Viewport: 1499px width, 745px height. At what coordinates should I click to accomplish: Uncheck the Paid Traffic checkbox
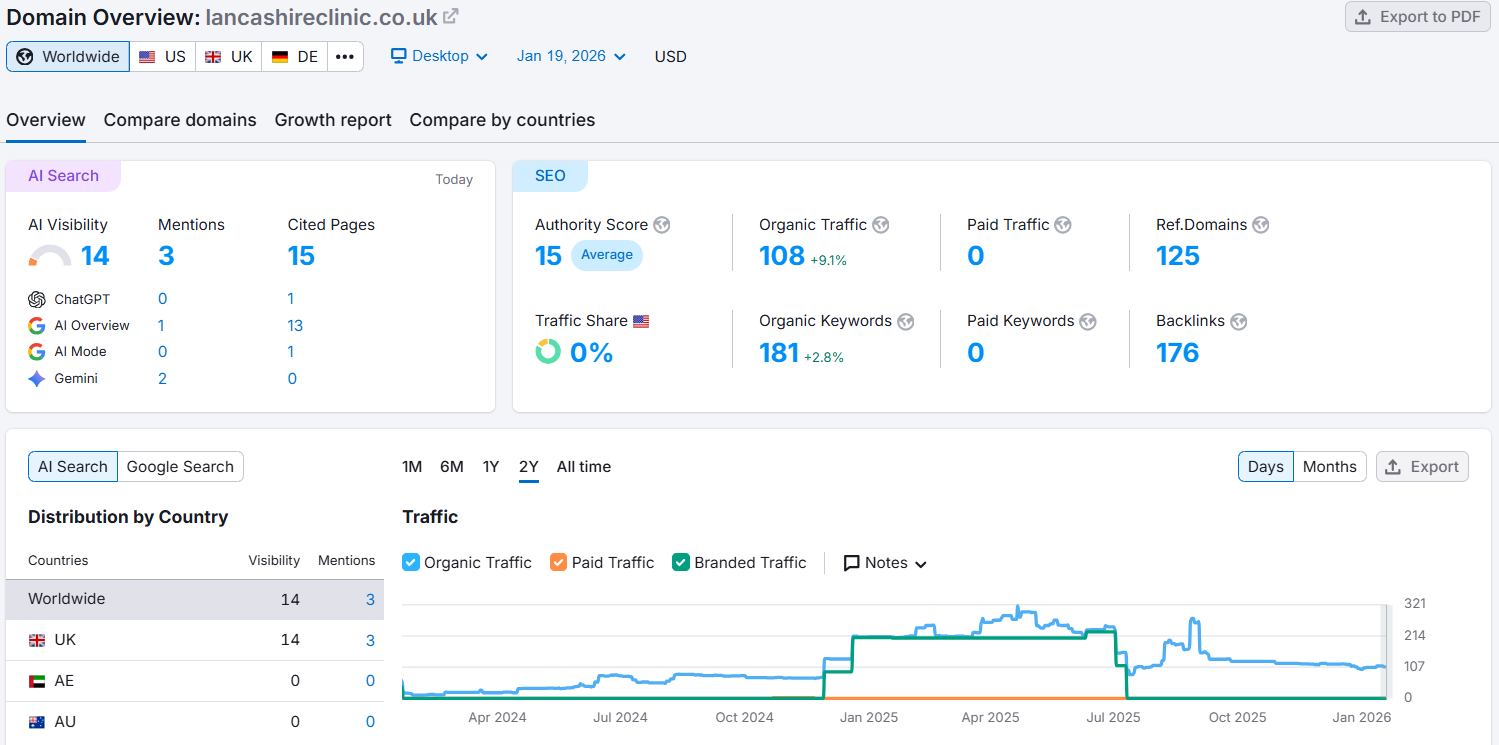point(558,562)
